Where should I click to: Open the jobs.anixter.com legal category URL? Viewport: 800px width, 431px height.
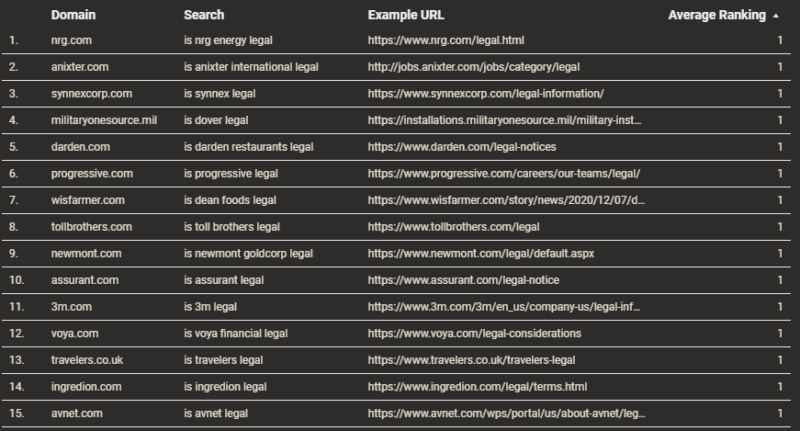pos(473,67)
